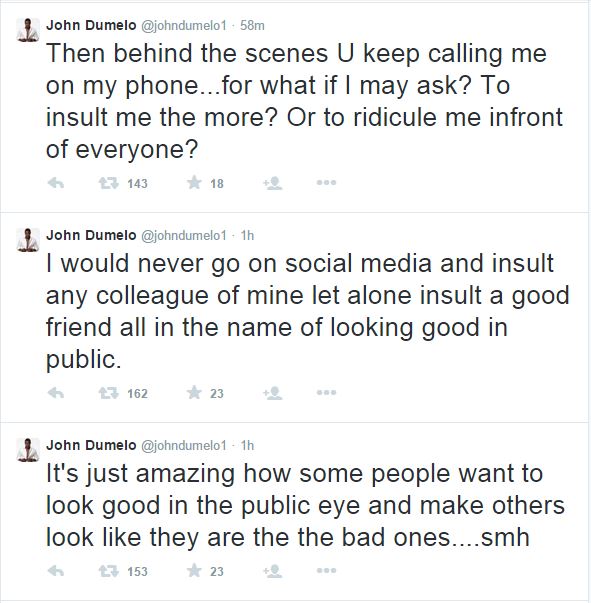
Task: Reply to the 'behind the scenes' tweet
Action: pos(56,183)
